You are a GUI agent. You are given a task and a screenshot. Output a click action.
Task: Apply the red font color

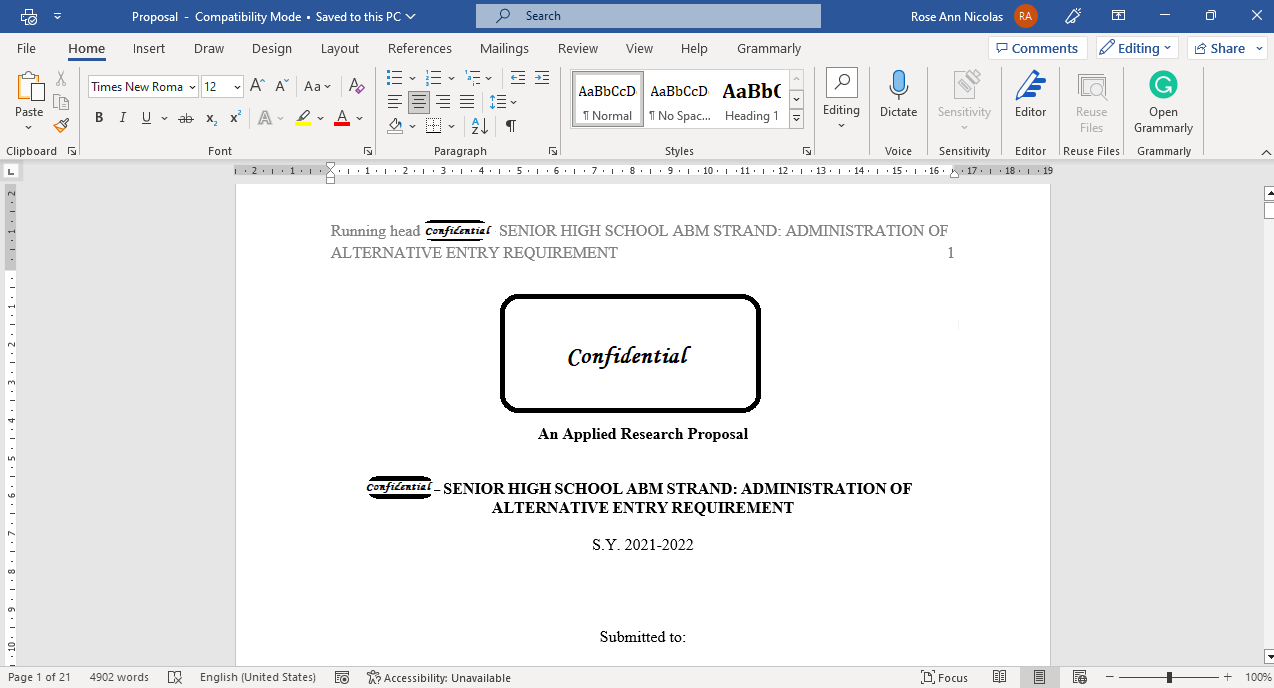tap(342, 118)
